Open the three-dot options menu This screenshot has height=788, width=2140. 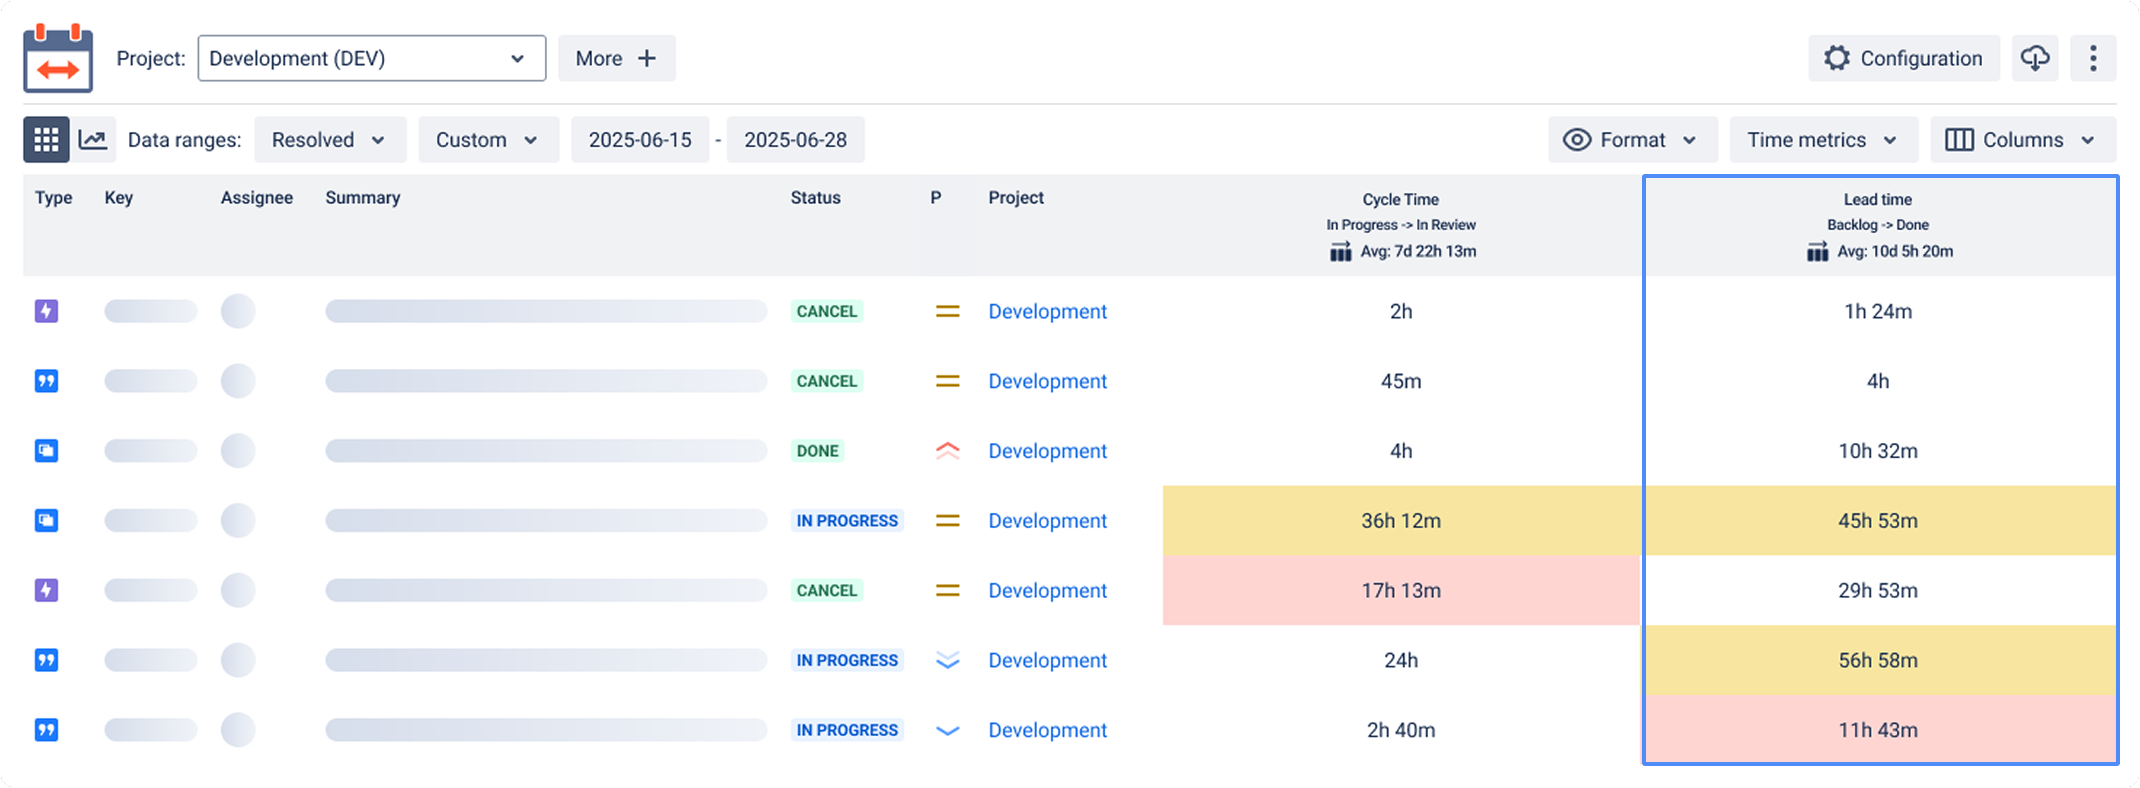coord(2093,58)
